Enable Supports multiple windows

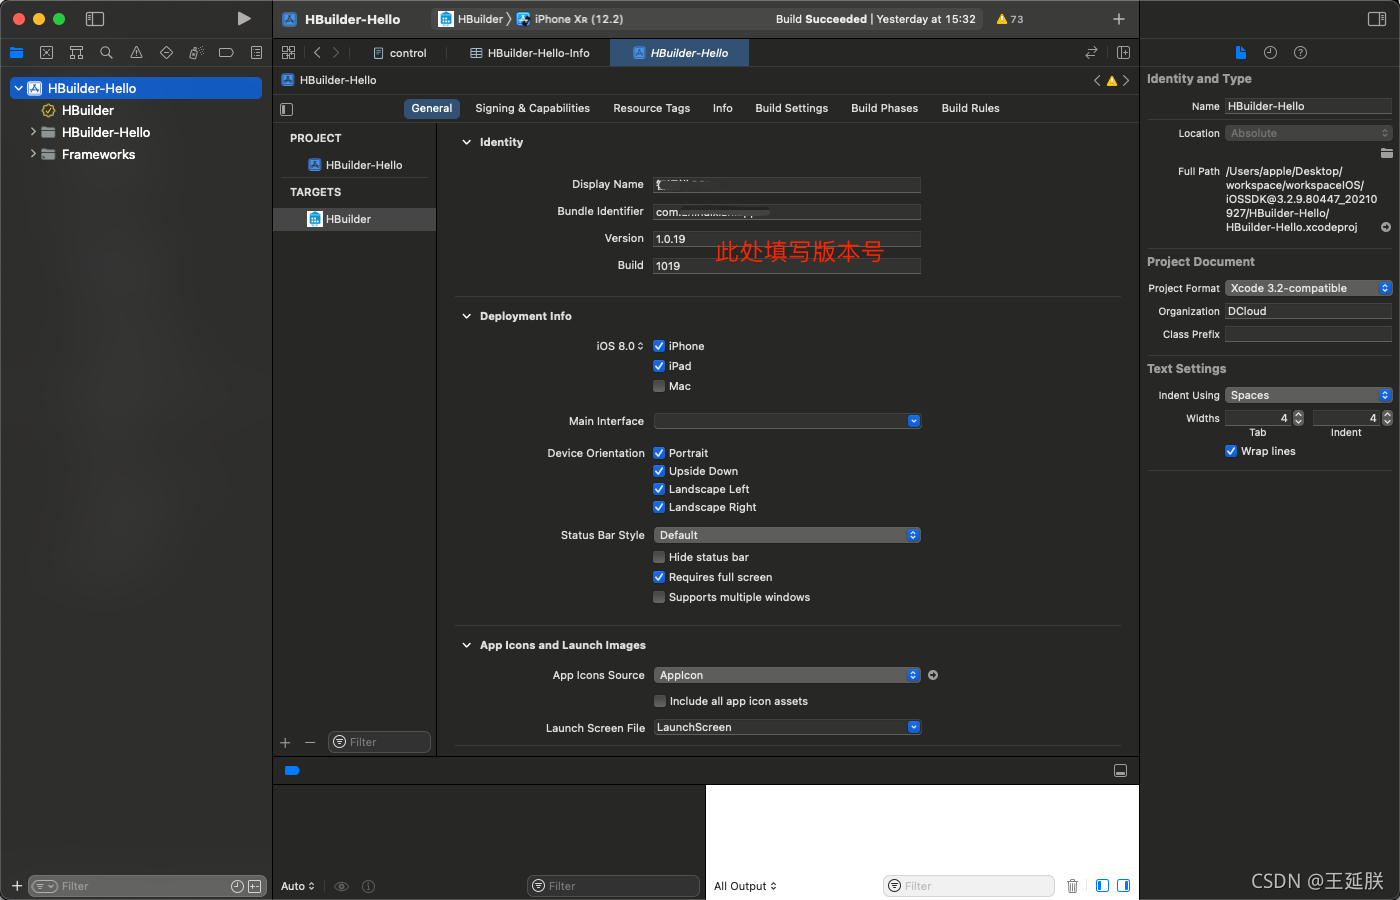click(x=659, y=597)
